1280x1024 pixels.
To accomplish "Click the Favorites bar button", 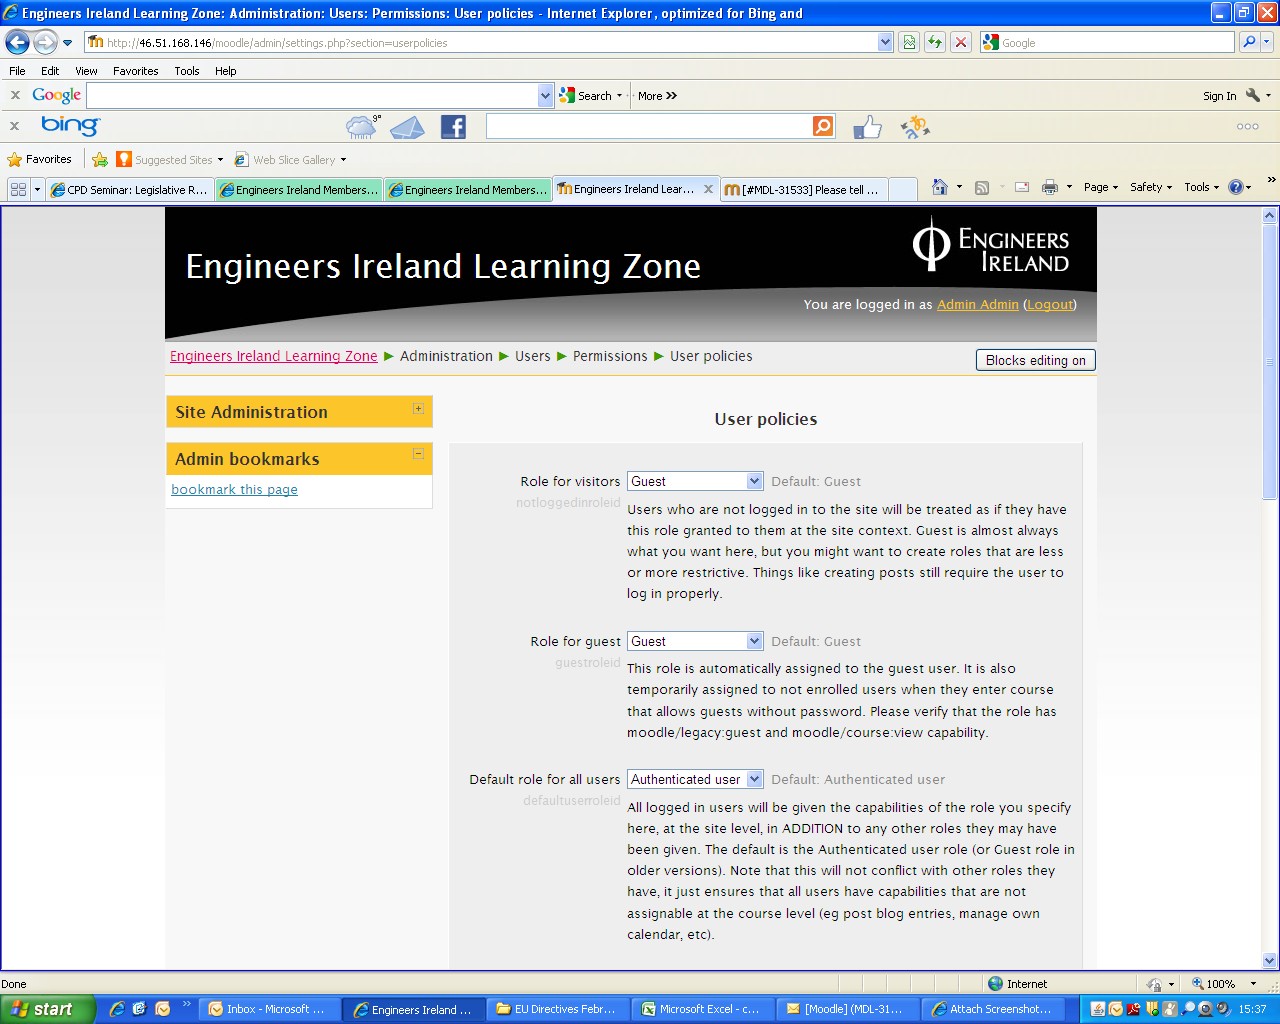I will click(40, 160).
